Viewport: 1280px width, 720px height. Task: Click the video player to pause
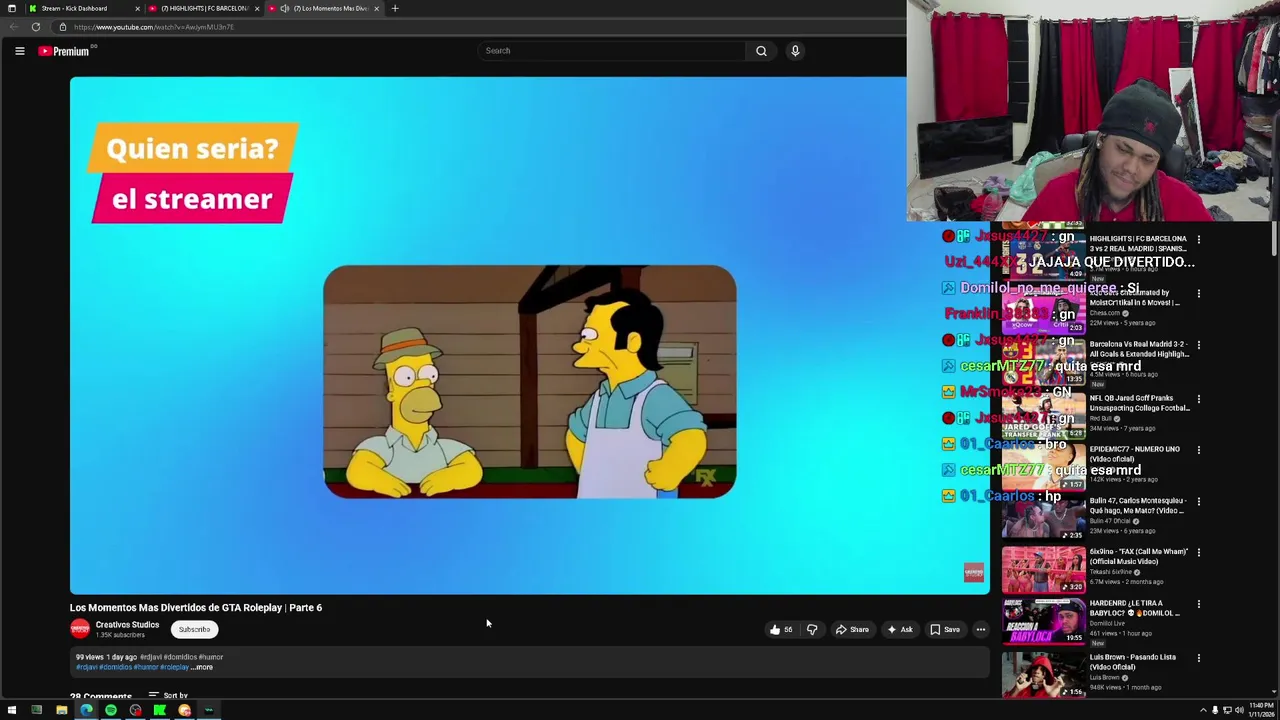click(x=529, y=336)
